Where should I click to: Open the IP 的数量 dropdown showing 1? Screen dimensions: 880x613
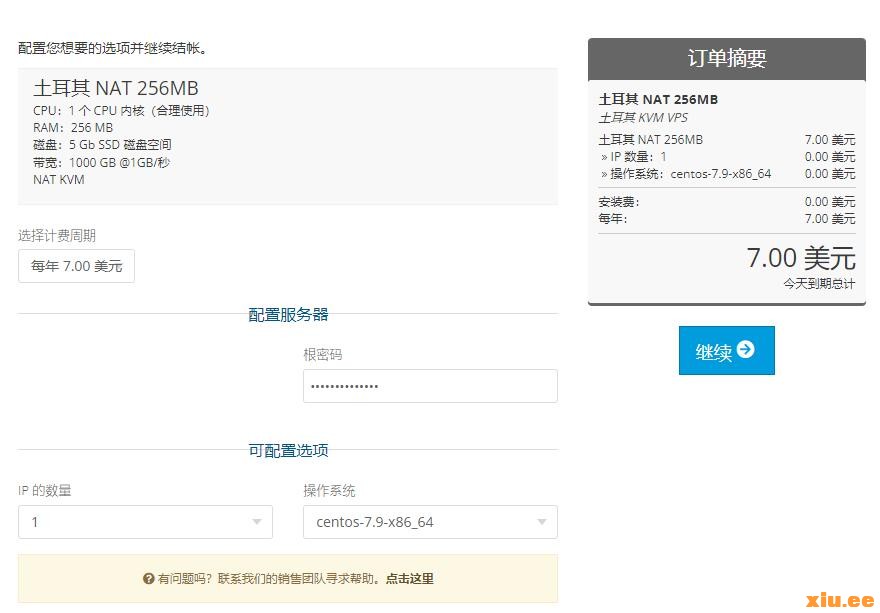click(x=145, y=522)
